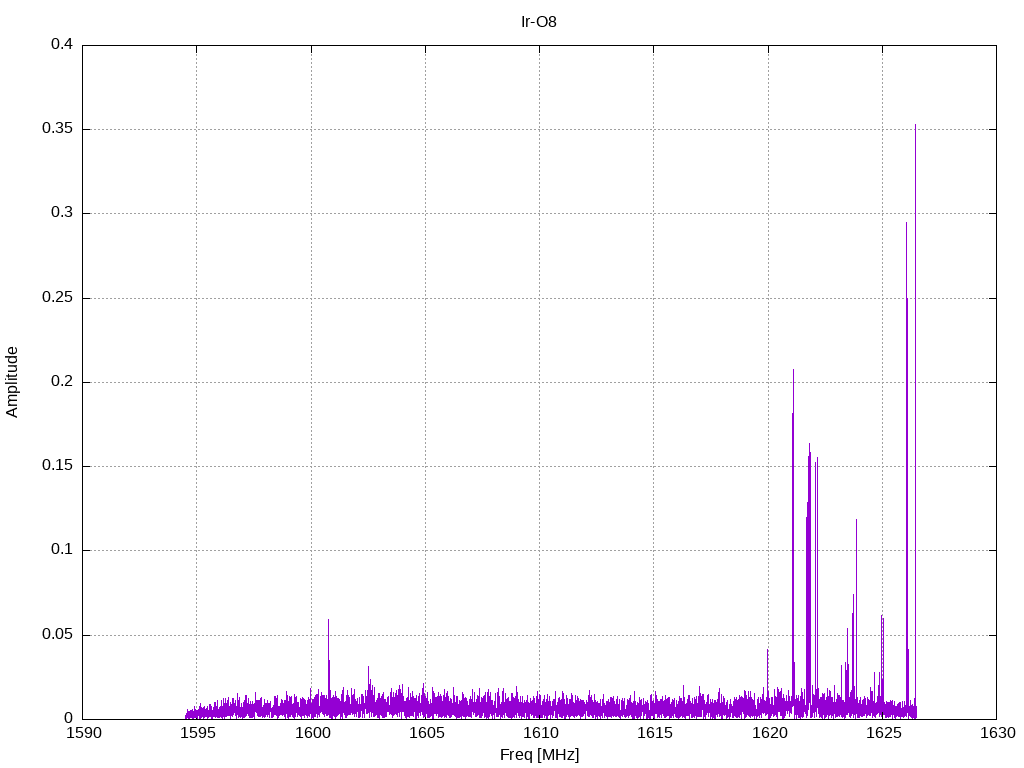Image resolution: width=1024 pixels, height=768 pixels.
Task: Click x-axis tick label 1620
Action: coord(769,733)
